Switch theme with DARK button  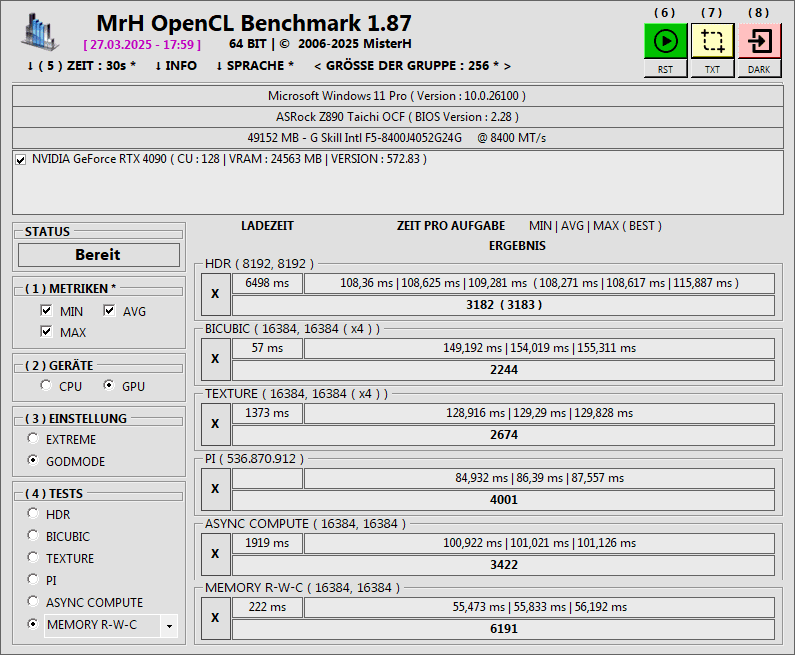tap(759, 69)
